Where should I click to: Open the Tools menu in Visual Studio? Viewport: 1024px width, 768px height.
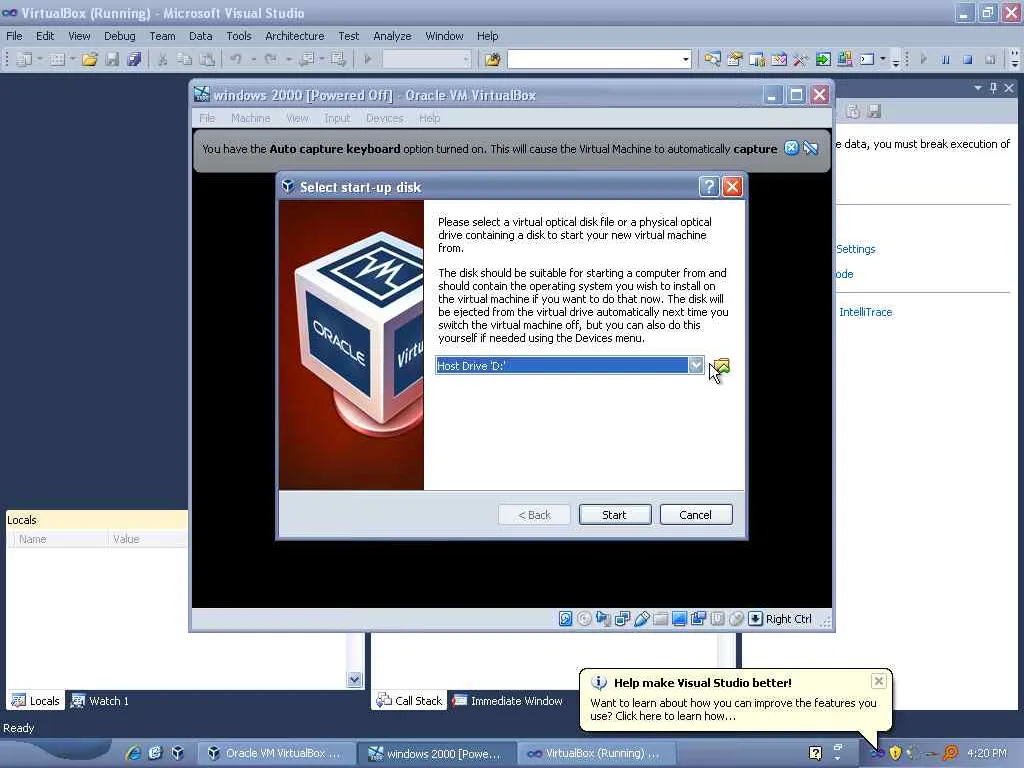[x=238, y=36]
